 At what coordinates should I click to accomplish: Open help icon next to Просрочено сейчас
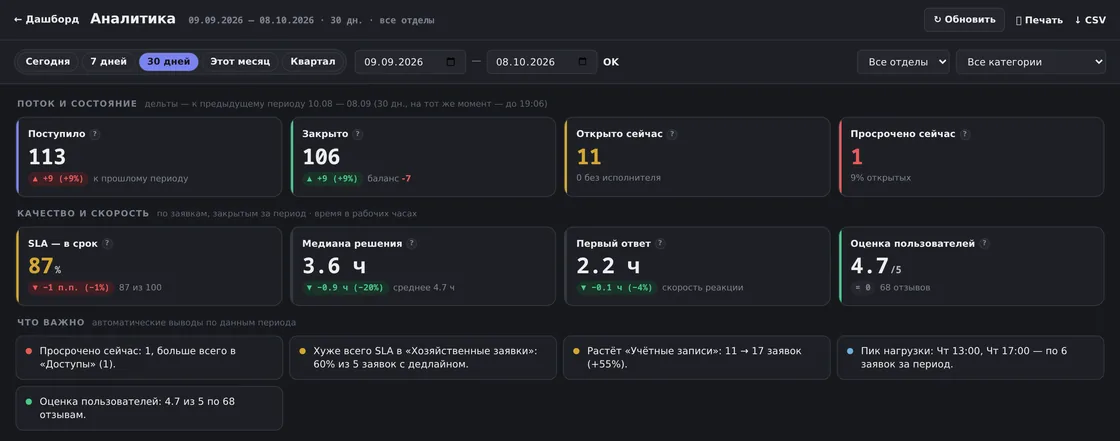pos(965,134)
